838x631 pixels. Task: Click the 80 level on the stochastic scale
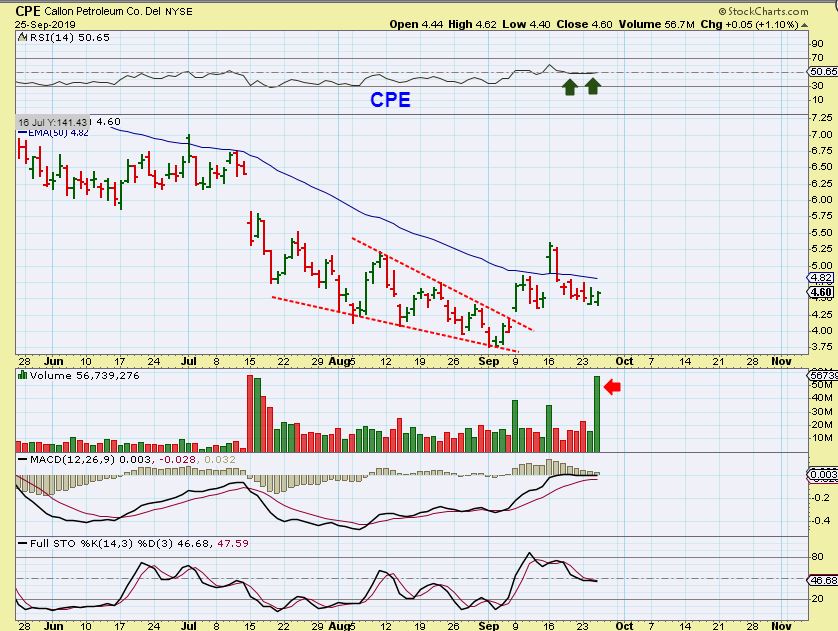point(817,557)
